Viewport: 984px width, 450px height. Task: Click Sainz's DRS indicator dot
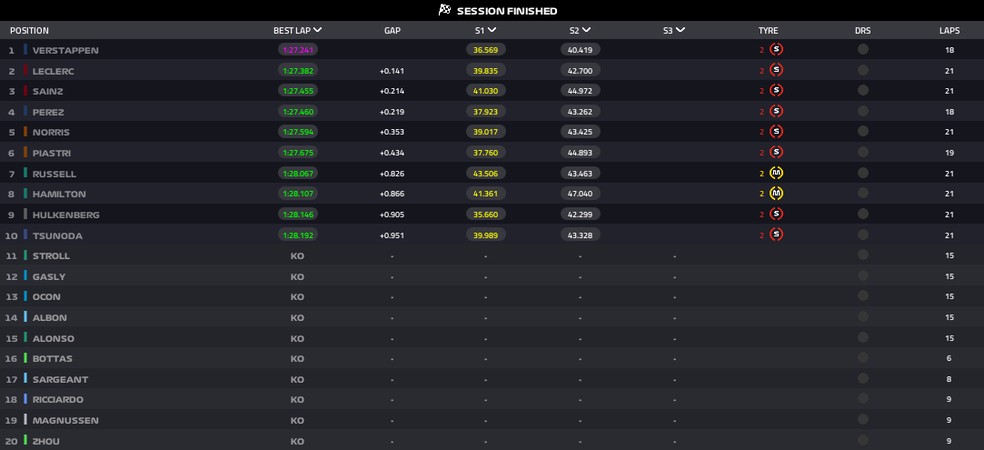(x=863, y=90)
